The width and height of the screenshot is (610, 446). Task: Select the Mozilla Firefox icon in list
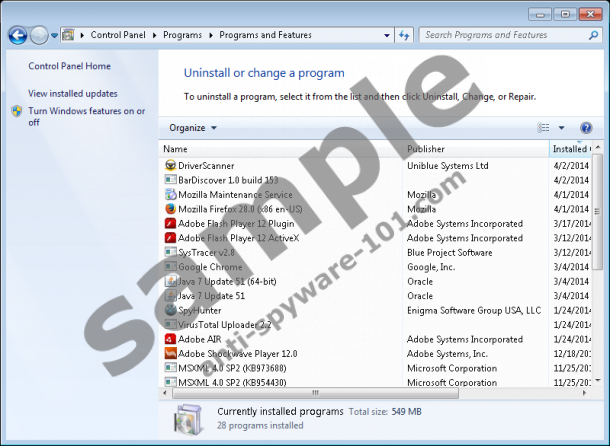pyautogui.click(x=170, y=209)
